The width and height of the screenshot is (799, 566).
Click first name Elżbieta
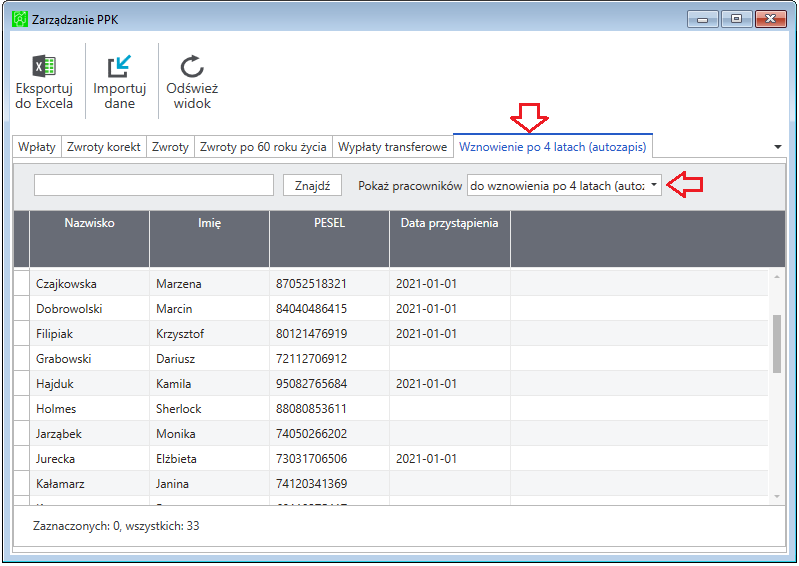[176, 459]
